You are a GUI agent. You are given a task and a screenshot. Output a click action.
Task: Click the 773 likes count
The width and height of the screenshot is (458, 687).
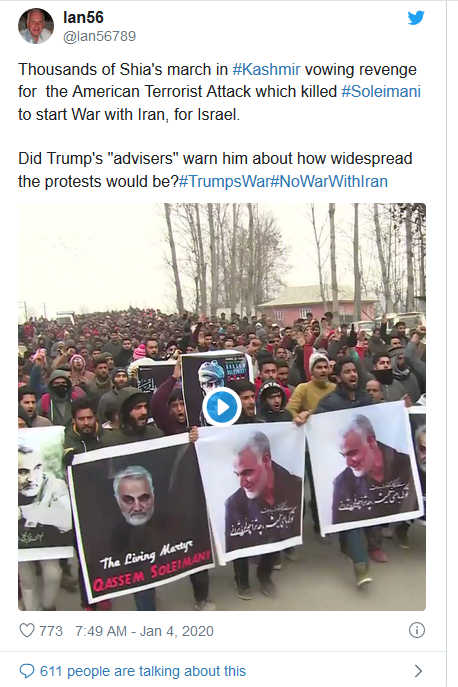pos(51,631)
